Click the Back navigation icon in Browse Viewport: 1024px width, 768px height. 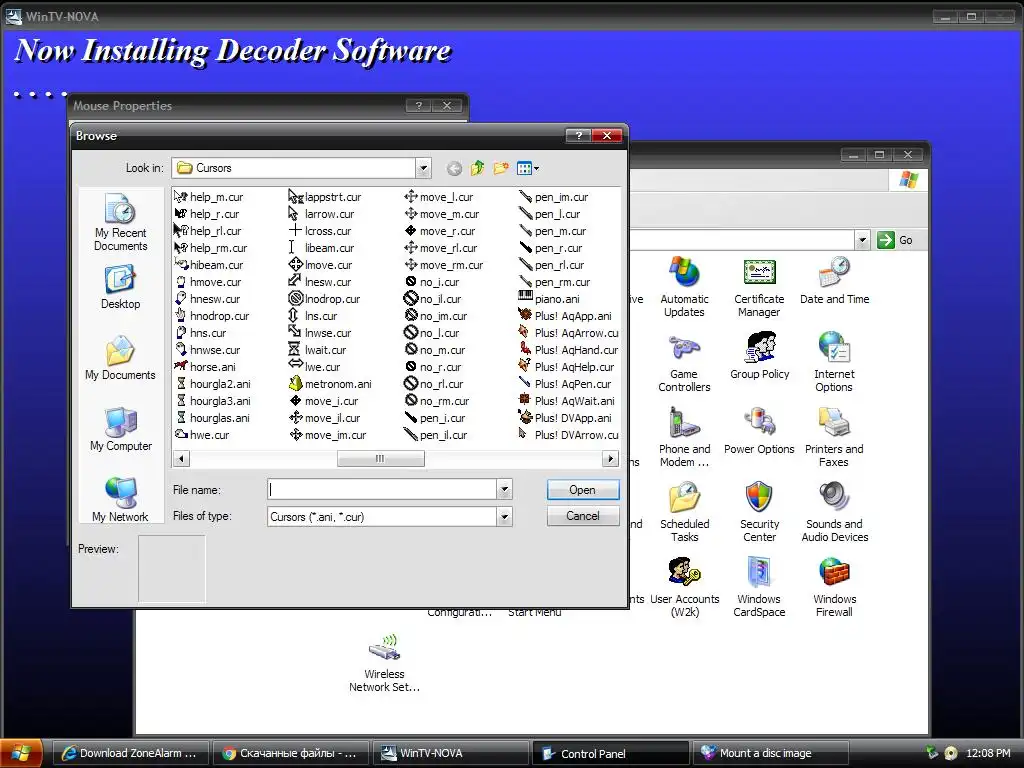coord(455,168)
